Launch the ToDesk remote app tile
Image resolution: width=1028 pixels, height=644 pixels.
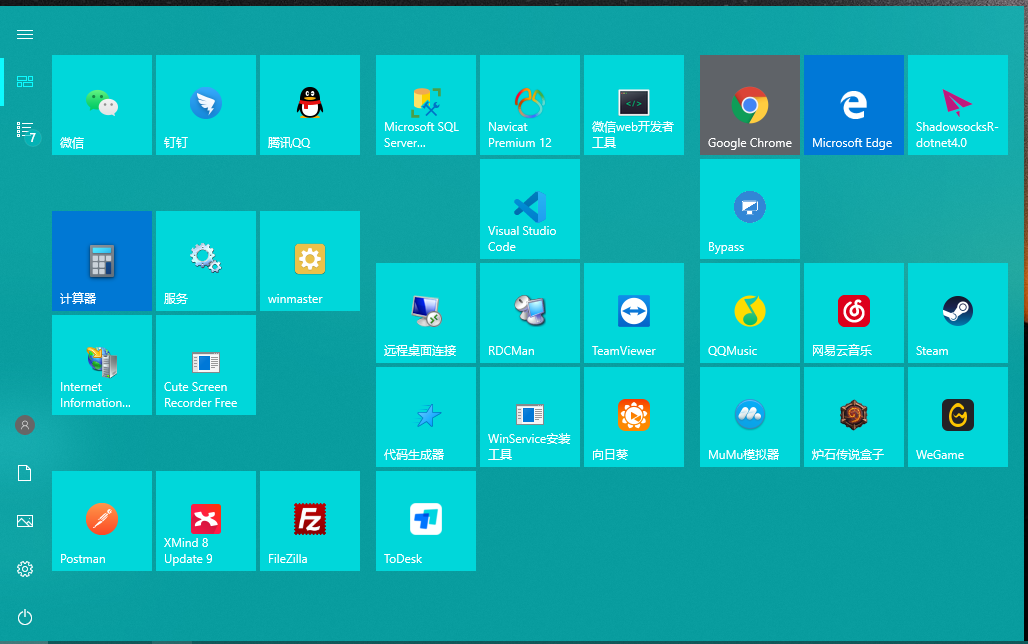(426, 521)
